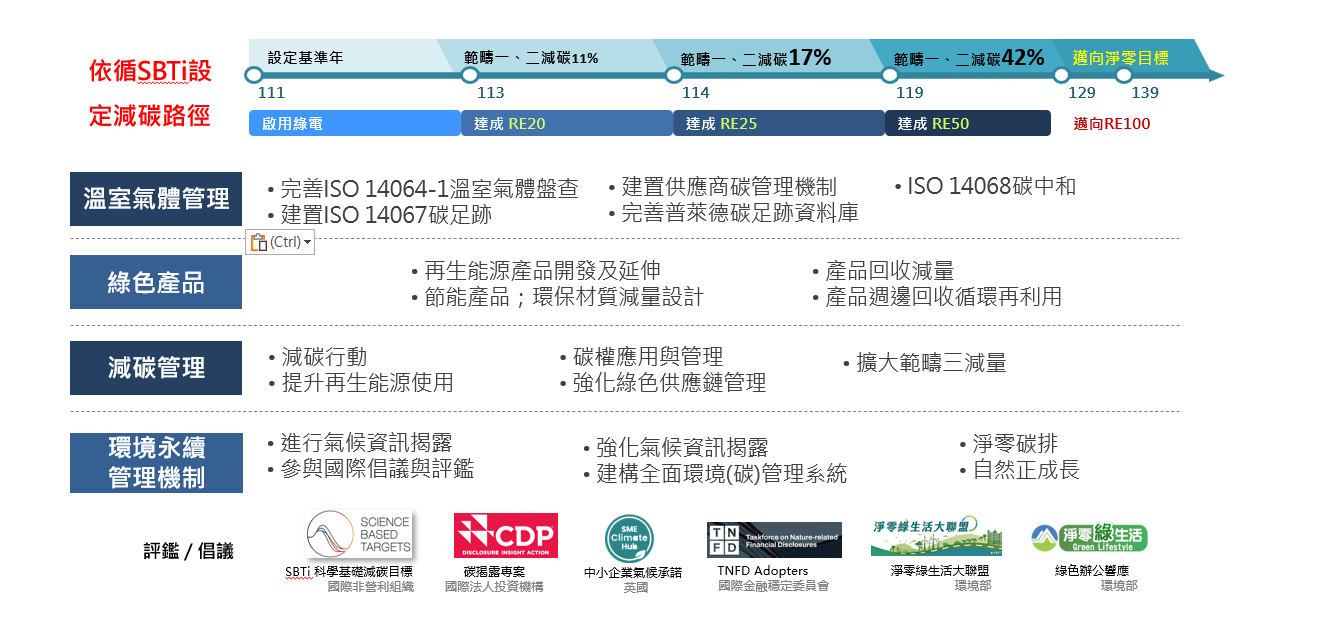Click the 啟用綠電 blue bar

click(x=354, y=123)
